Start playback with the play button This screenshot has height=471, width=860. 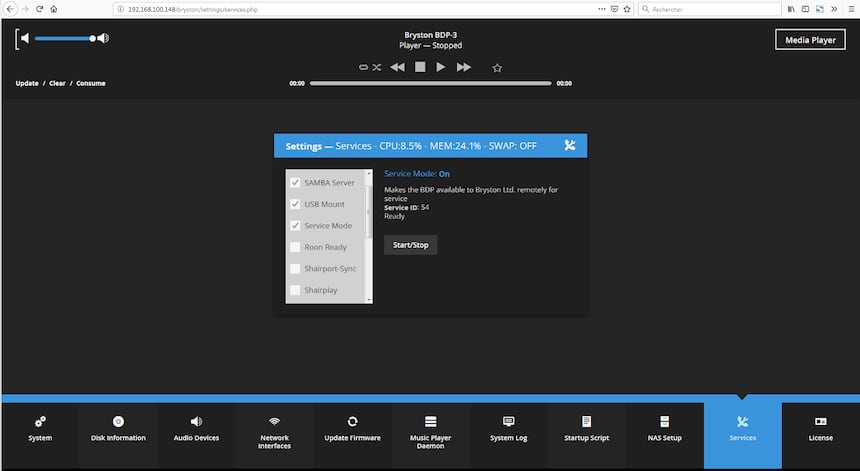point(440,67)
